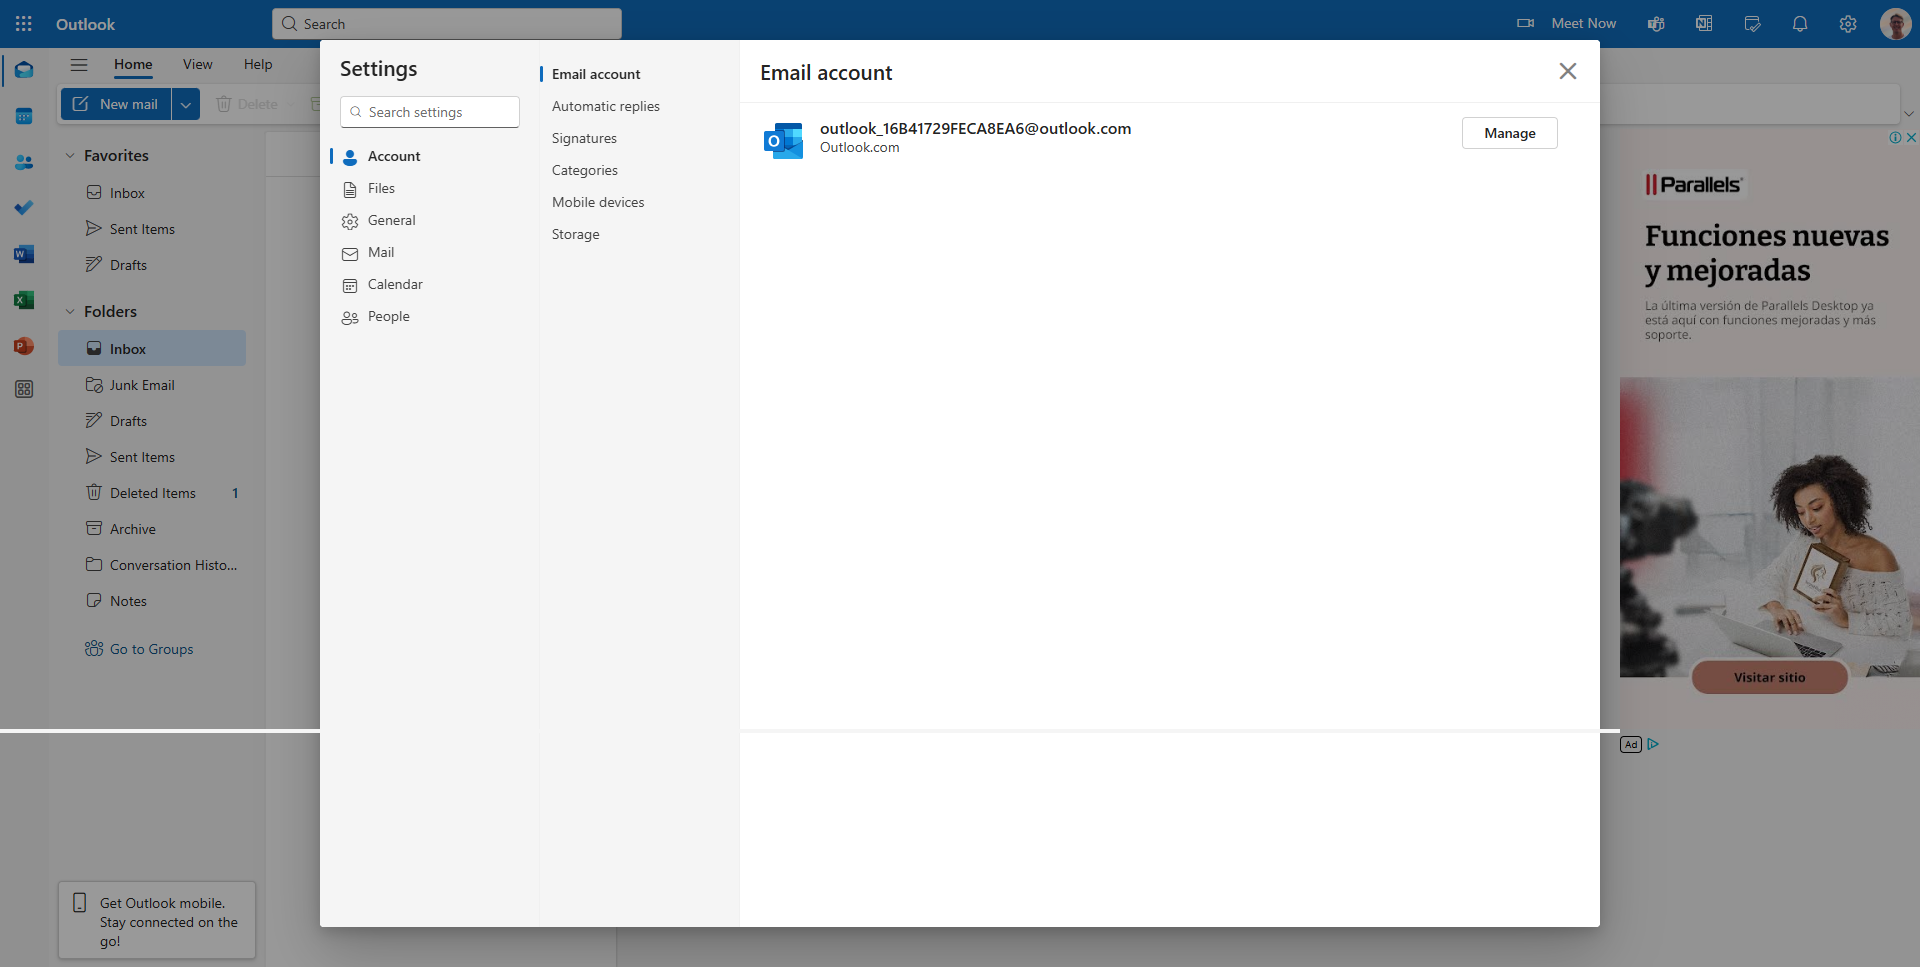Select Mail settings category
The width and height of the screenshot is (1920, 967).
click(x=430, y=252)
